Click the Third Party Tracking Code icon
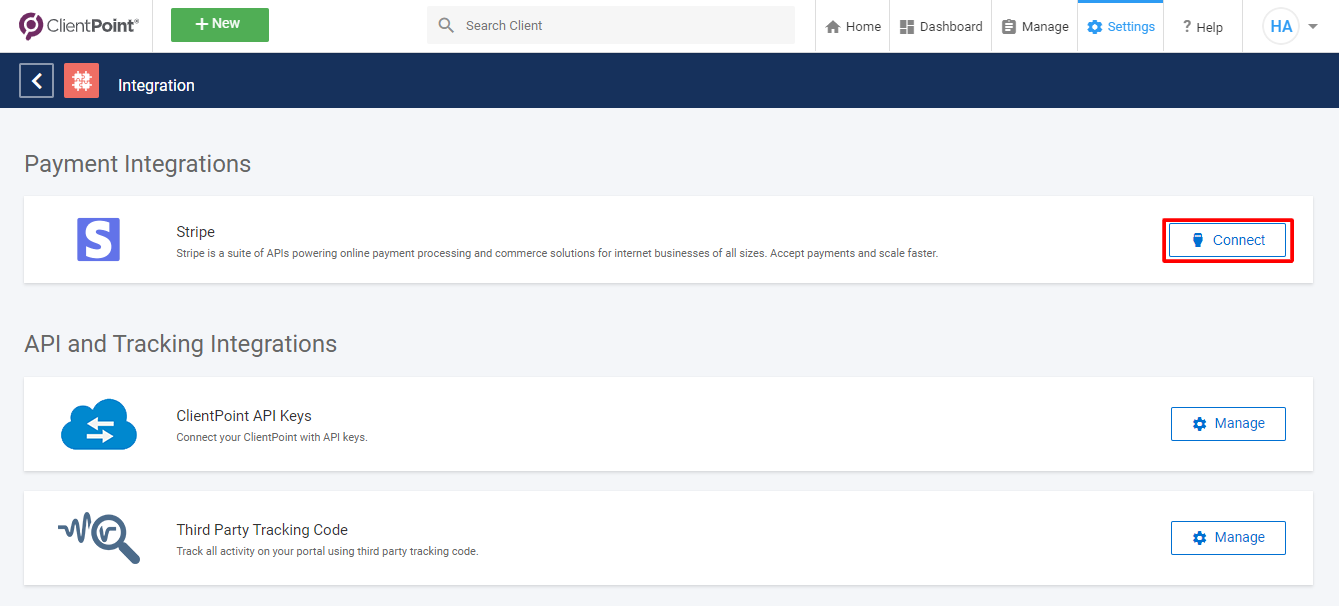 [98, 538]
